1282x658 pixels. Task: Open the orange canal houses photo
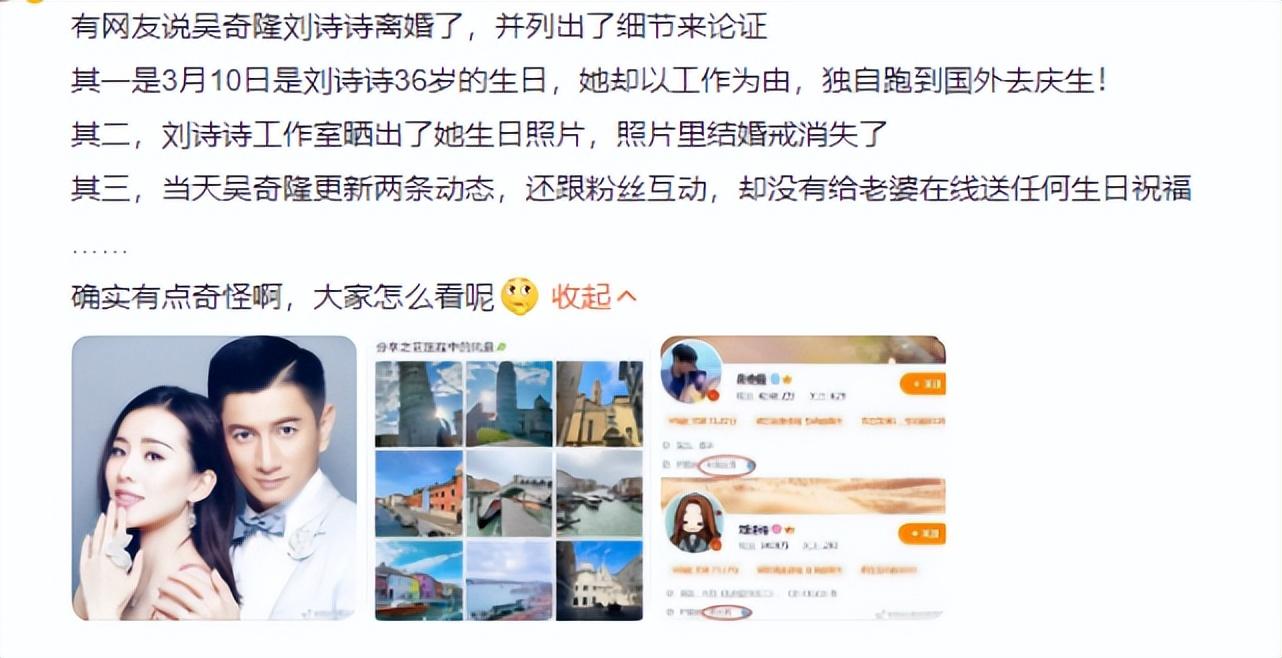click(418, 493)
